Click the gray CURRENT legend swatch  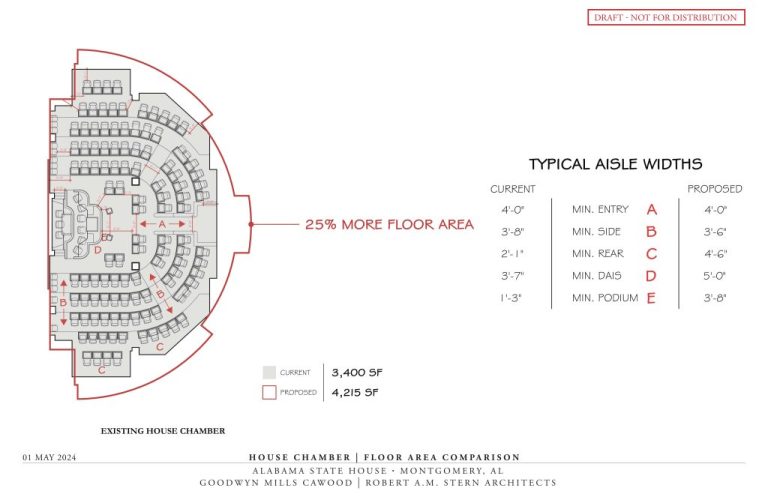[269, 372]
